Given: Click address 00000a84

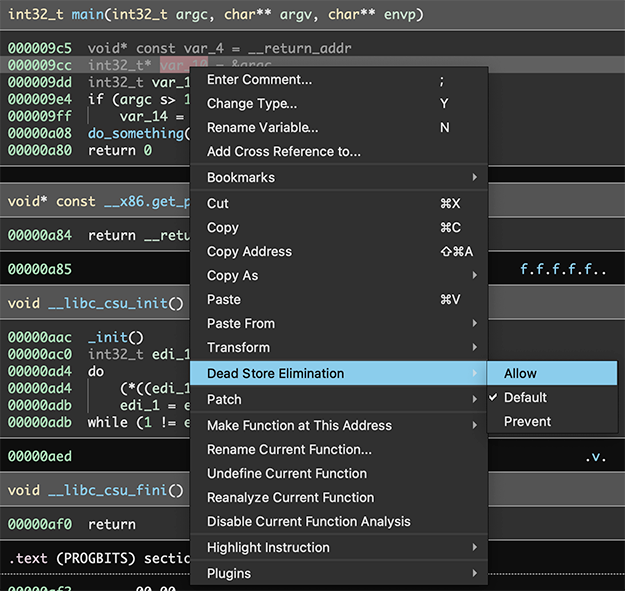Looking at the screenshot, I should click(40, 236).
